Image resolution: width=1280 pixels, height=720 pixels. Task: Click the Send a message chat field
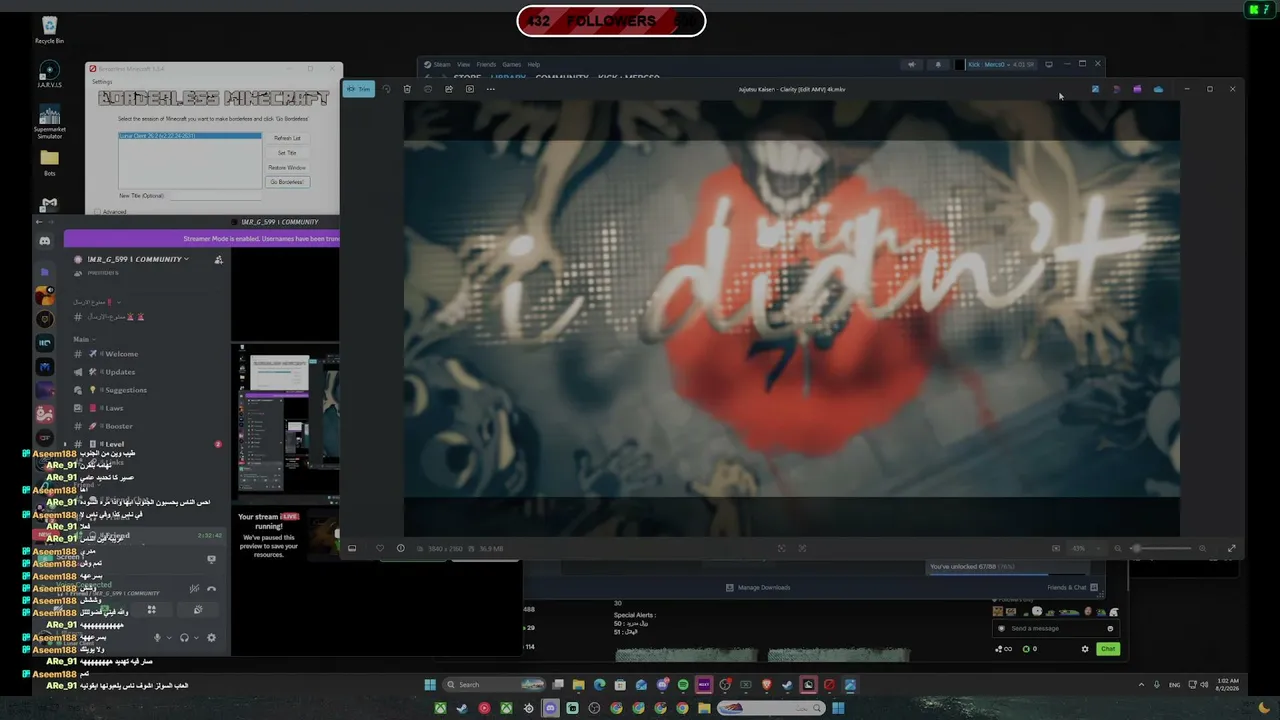tap(1054, 628)
